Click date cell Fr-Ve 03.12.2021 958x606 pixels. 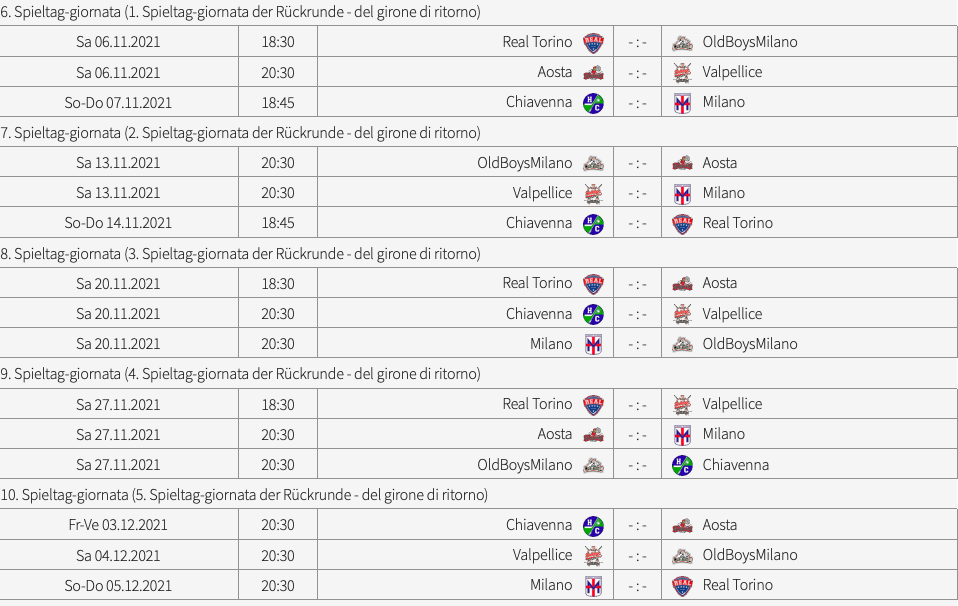click(119, 525)
